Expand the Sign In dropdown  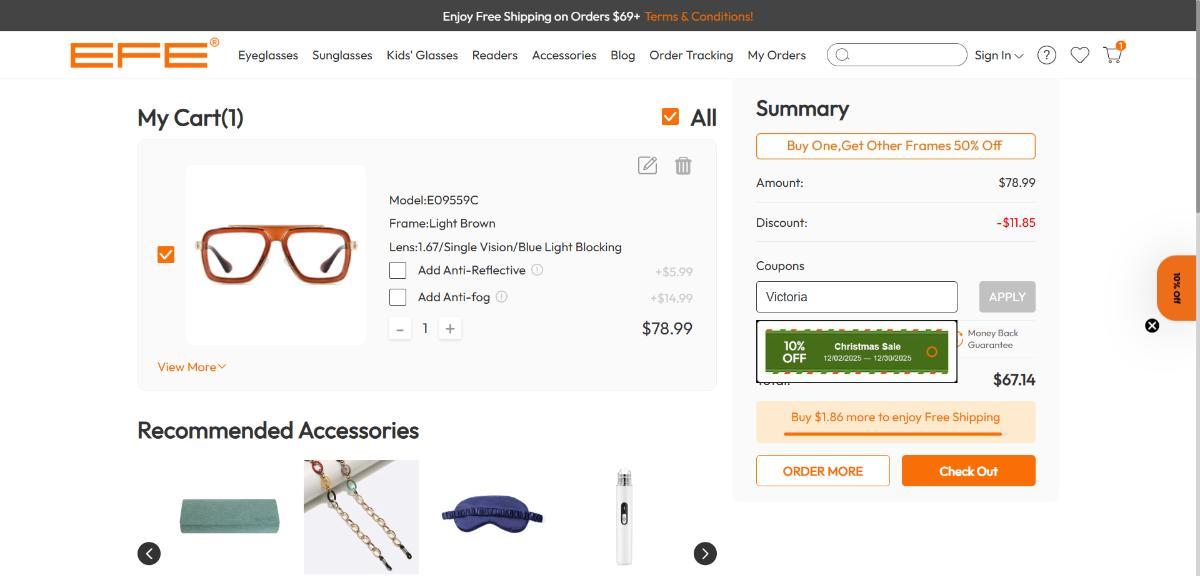click(x=999, y=55)
